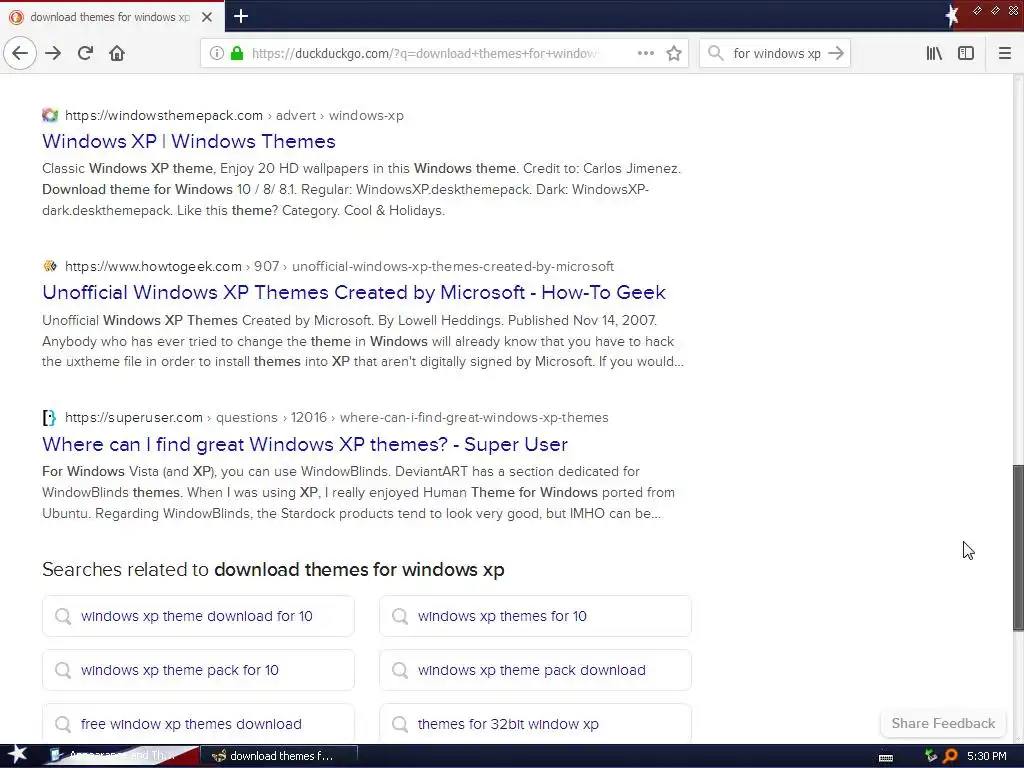The height and width of the screenshot is (768, 1024).
Task: Search related 'windows xp themes for 10'
Action: pos(535,616)
